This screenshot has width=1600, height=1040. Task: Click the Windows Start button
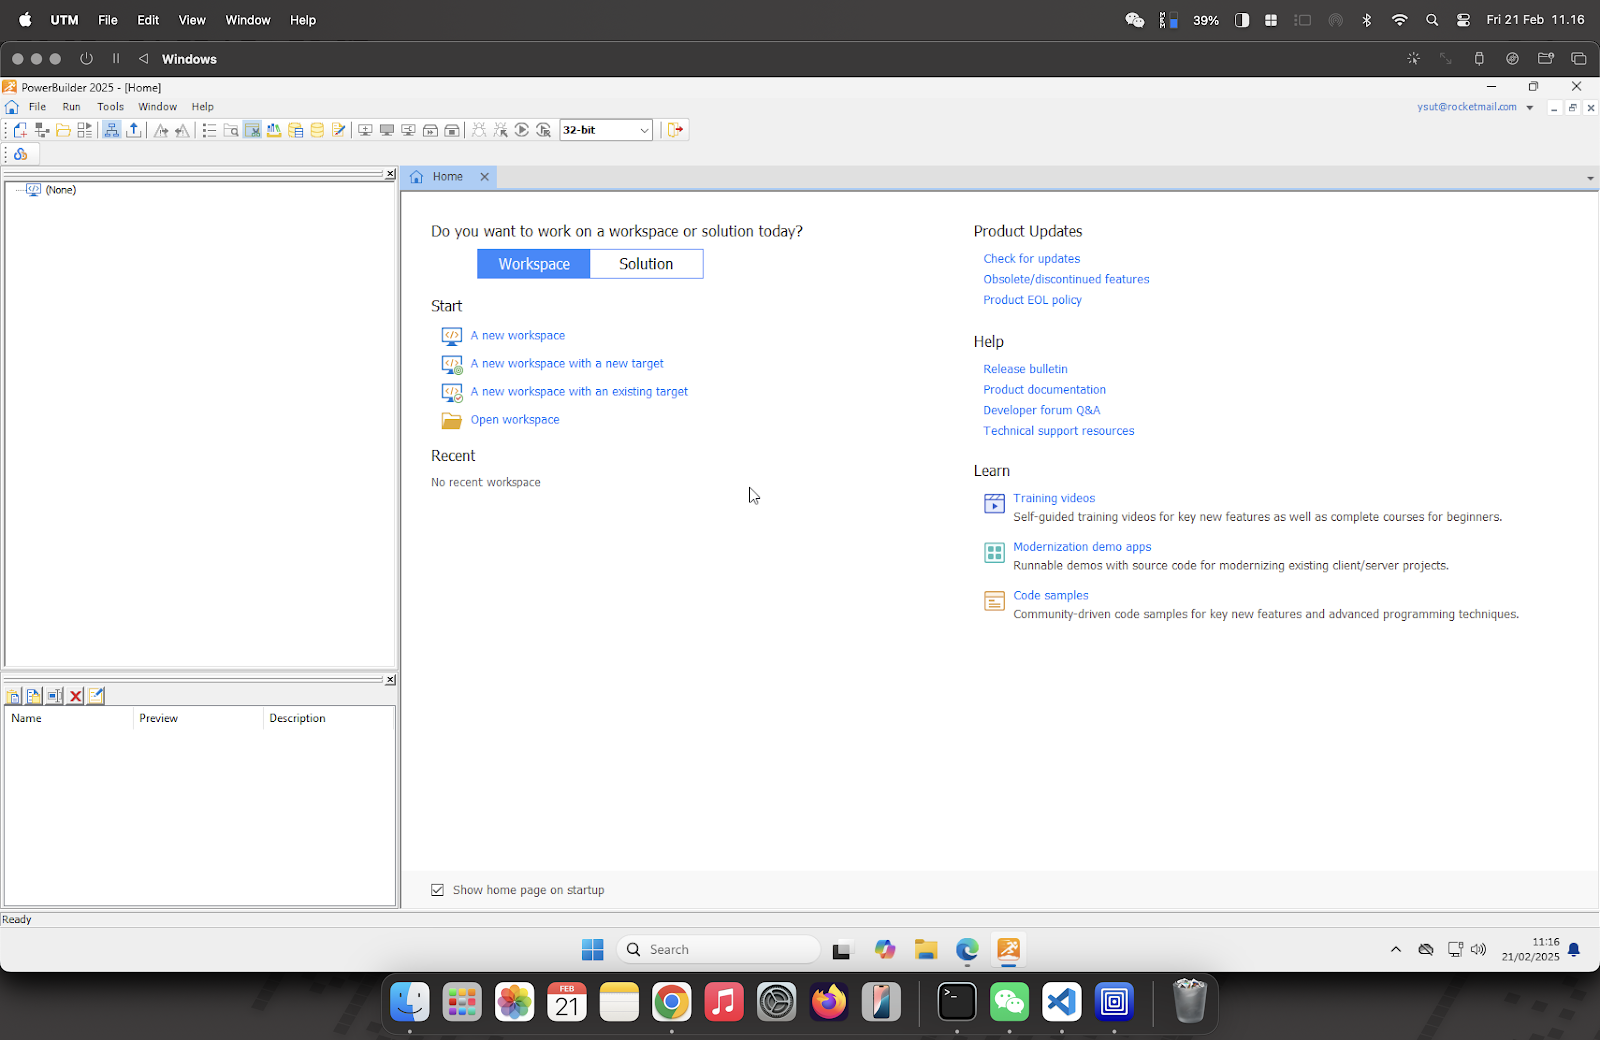pyautogui.click(x=593, y=950)
